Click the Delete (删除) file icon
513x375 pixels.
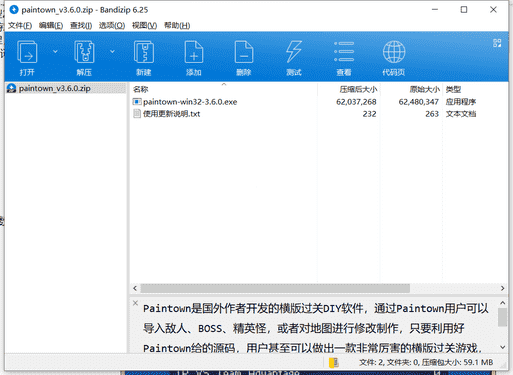244,52
